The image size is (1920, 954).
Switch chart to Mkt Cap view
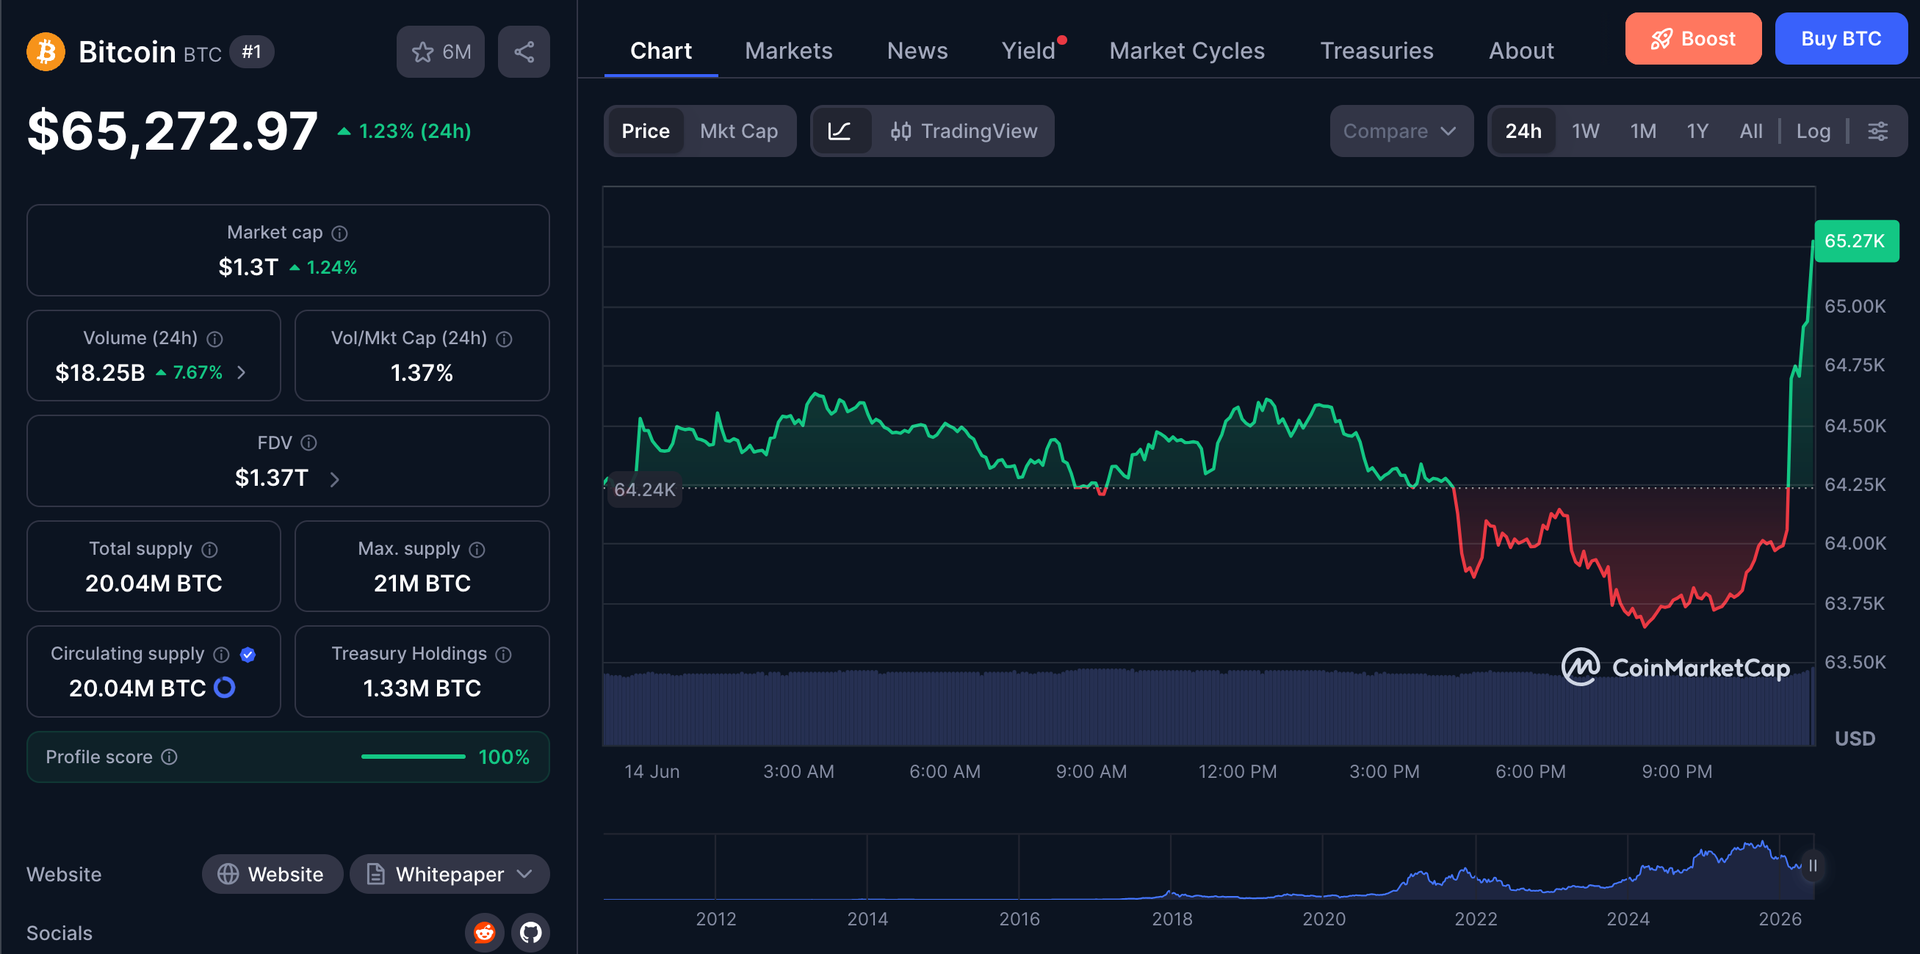[739, 131]
